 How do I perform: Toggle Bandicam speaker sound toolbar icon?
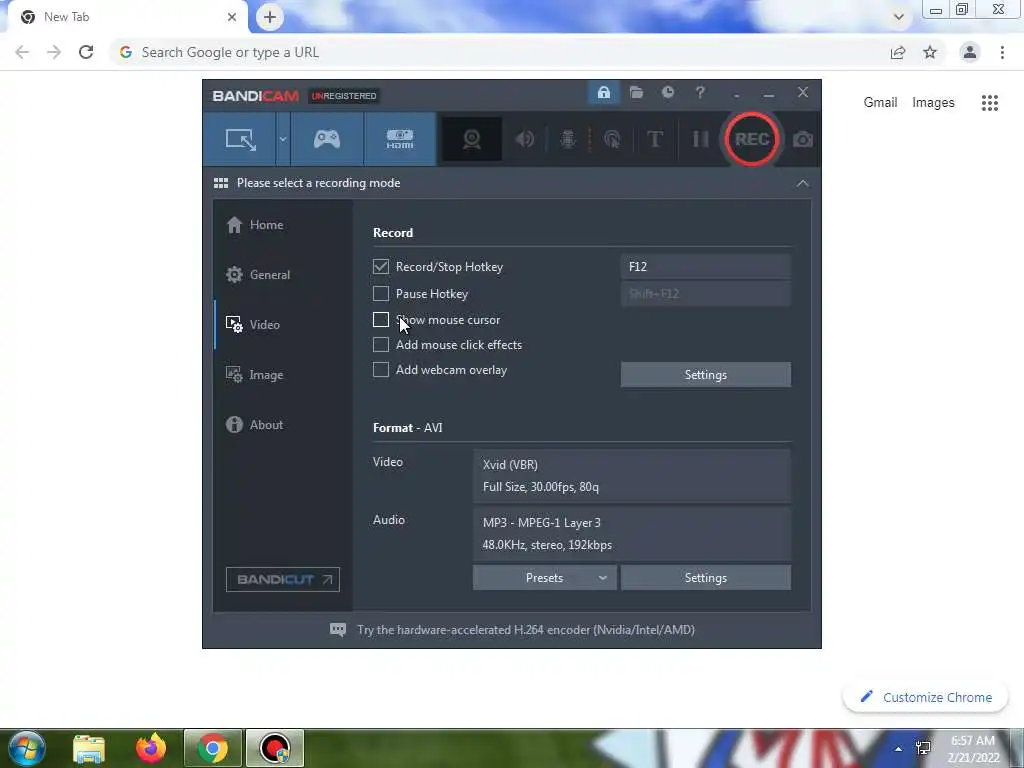(x=524, y=139)
